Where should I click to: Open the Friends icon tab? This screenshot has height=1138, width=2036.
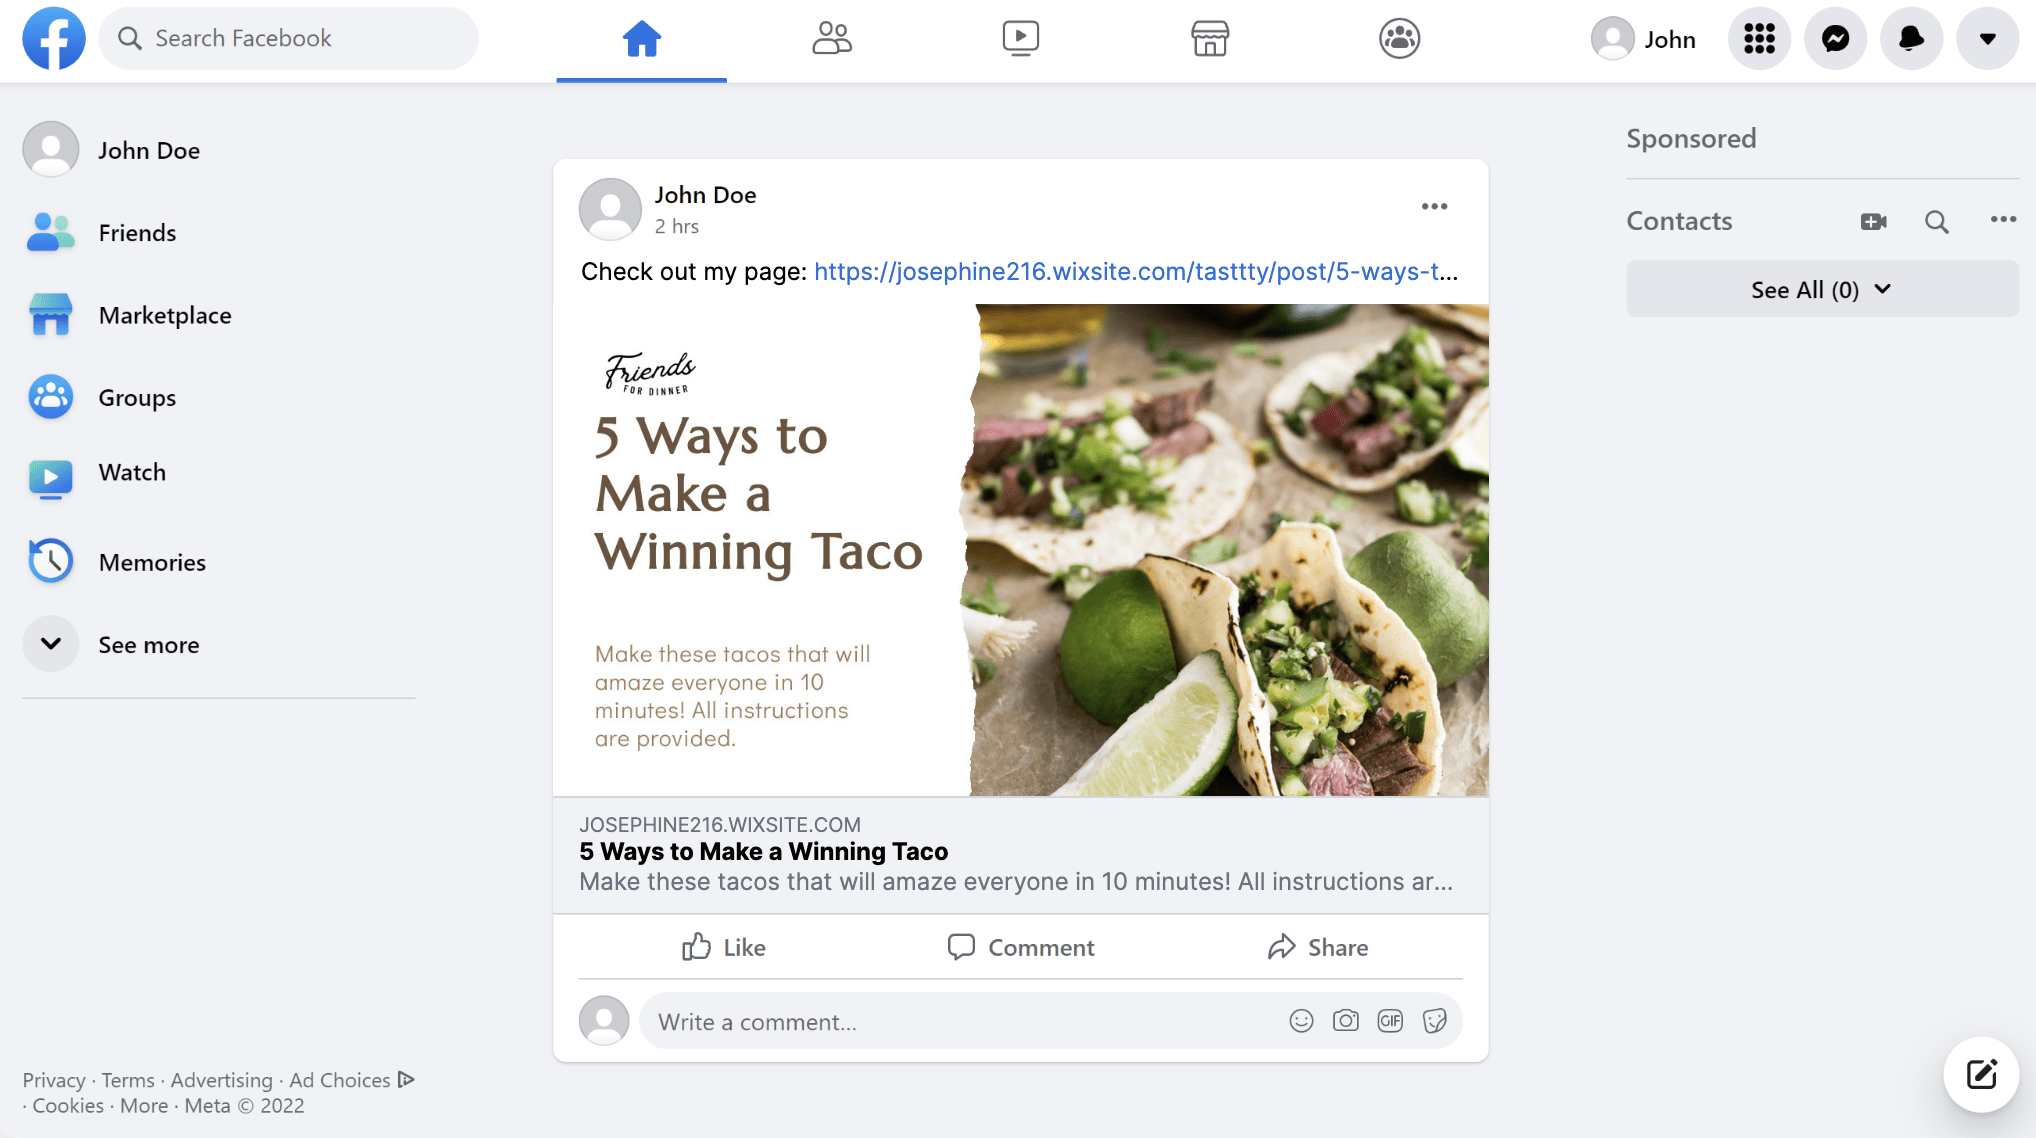(831, 38)
